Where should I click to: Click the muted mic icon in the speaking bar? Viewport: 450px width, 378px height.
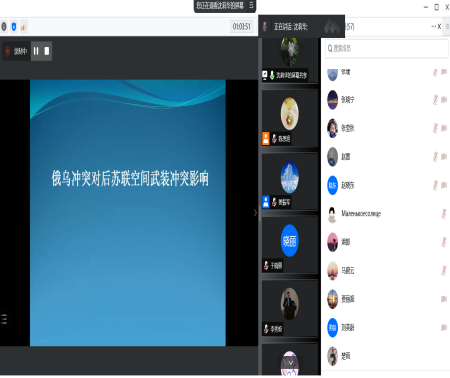(x=265, y=26)
